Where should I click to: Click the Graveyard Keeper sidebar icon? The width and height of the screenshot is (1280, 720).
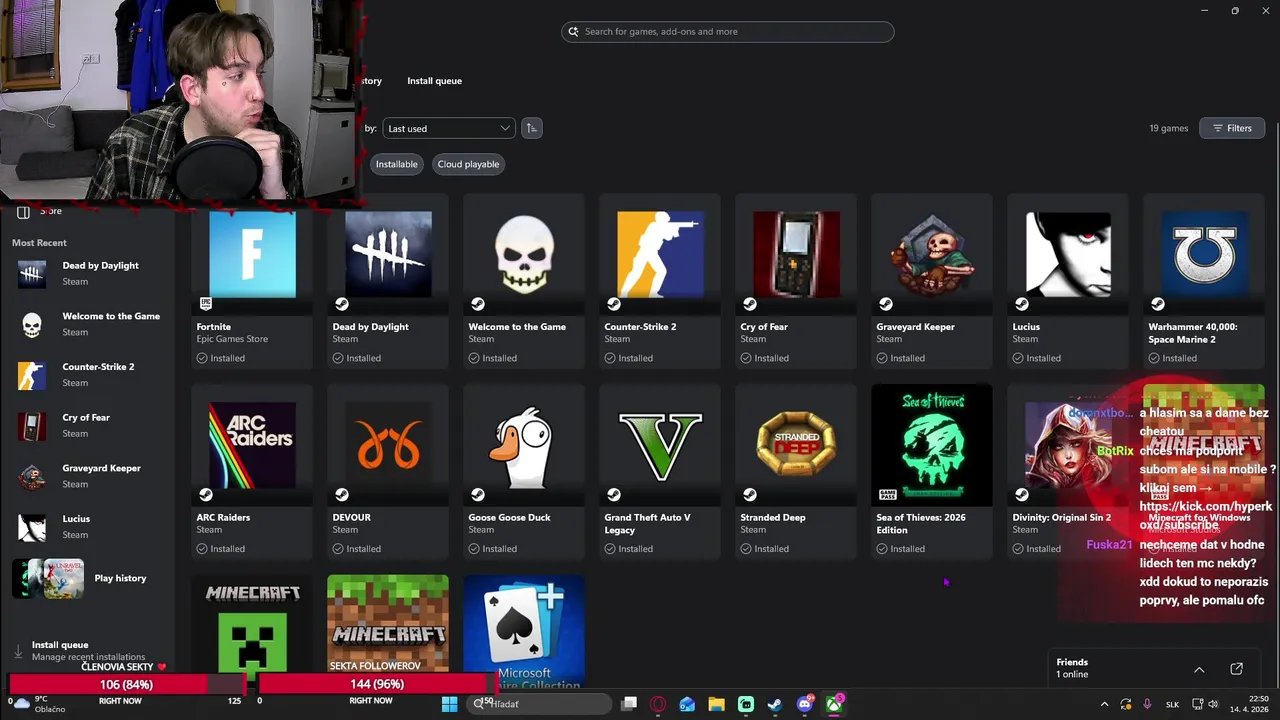click(32, 476)
